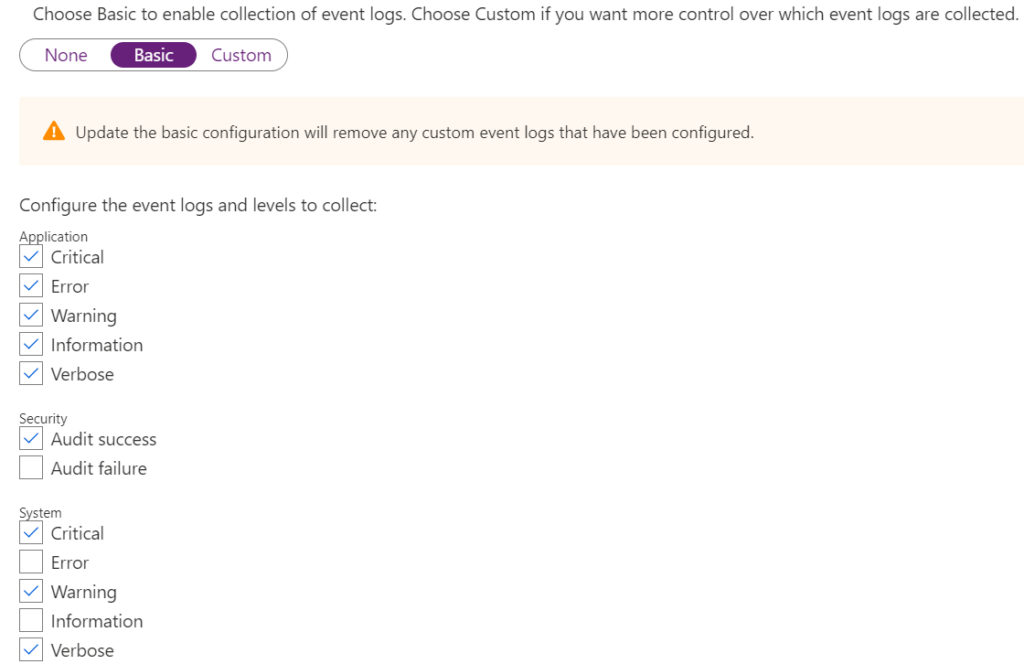Toggle System Warning checkbox
Screen dimensions: 1024x664
pyautogui.click(x=31, y=592)
